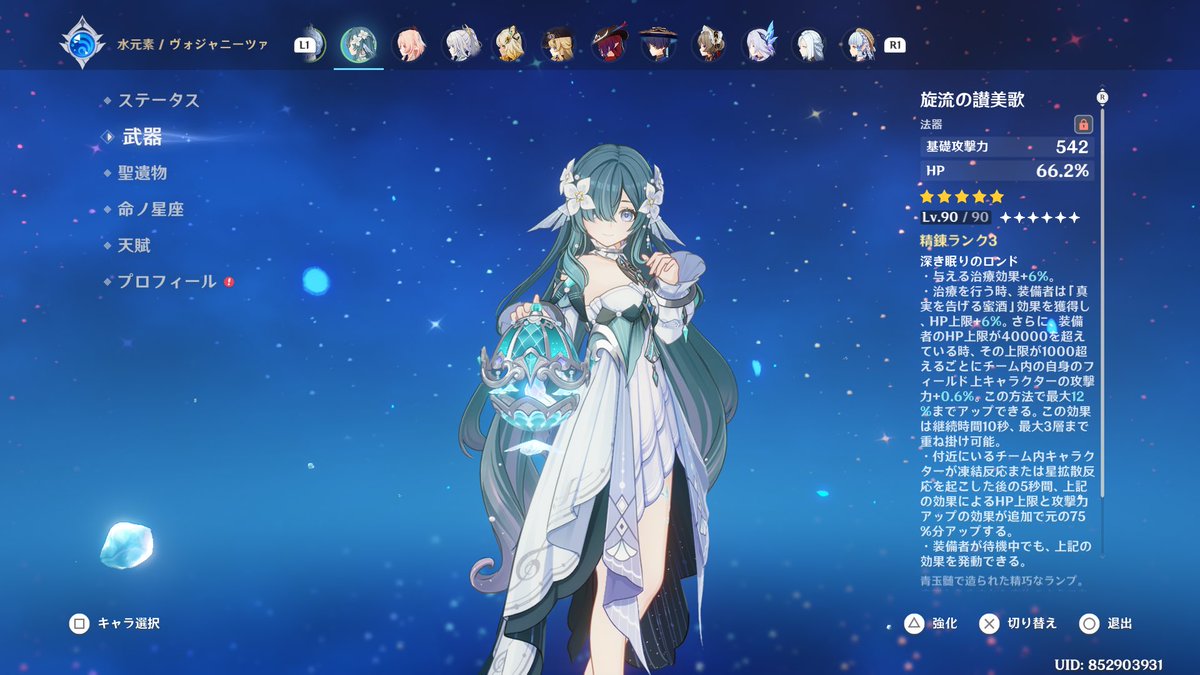Screen dimensions: 1200x675
Task: Open the ステータス menu
Action: [159, 100]
